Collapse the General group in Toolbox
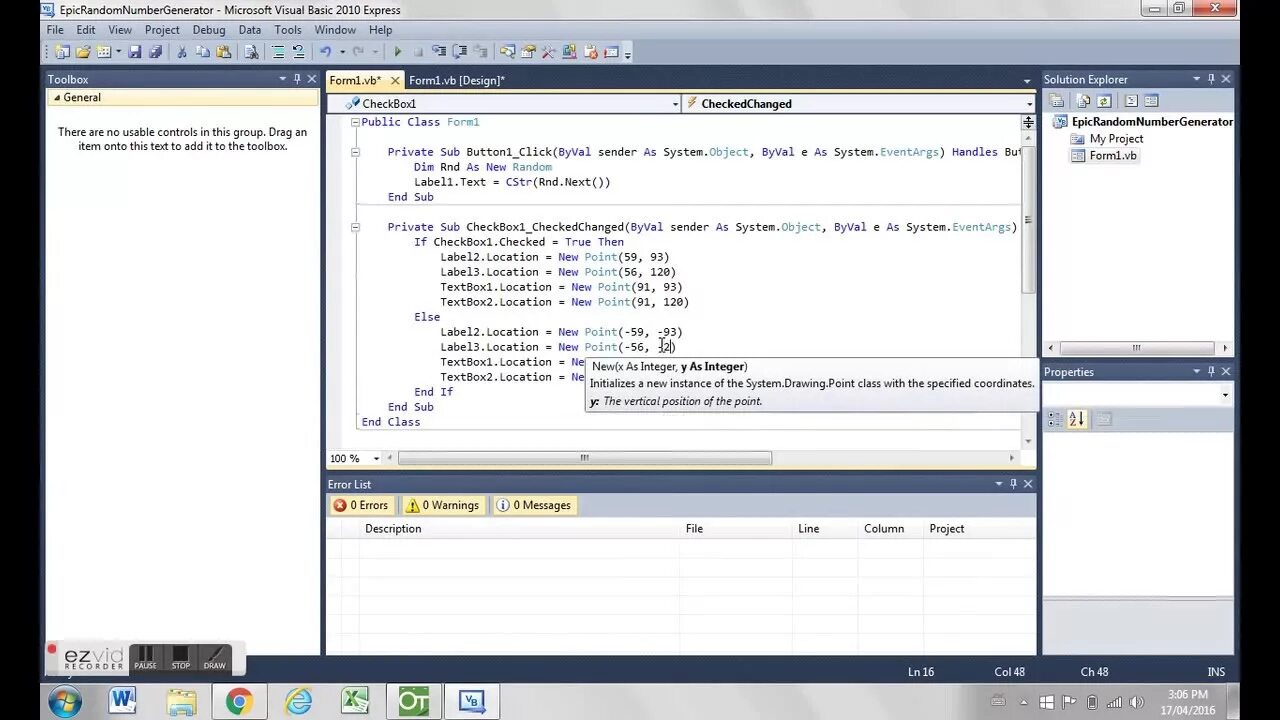The image size is (1280, 720). tap(56, 97)
